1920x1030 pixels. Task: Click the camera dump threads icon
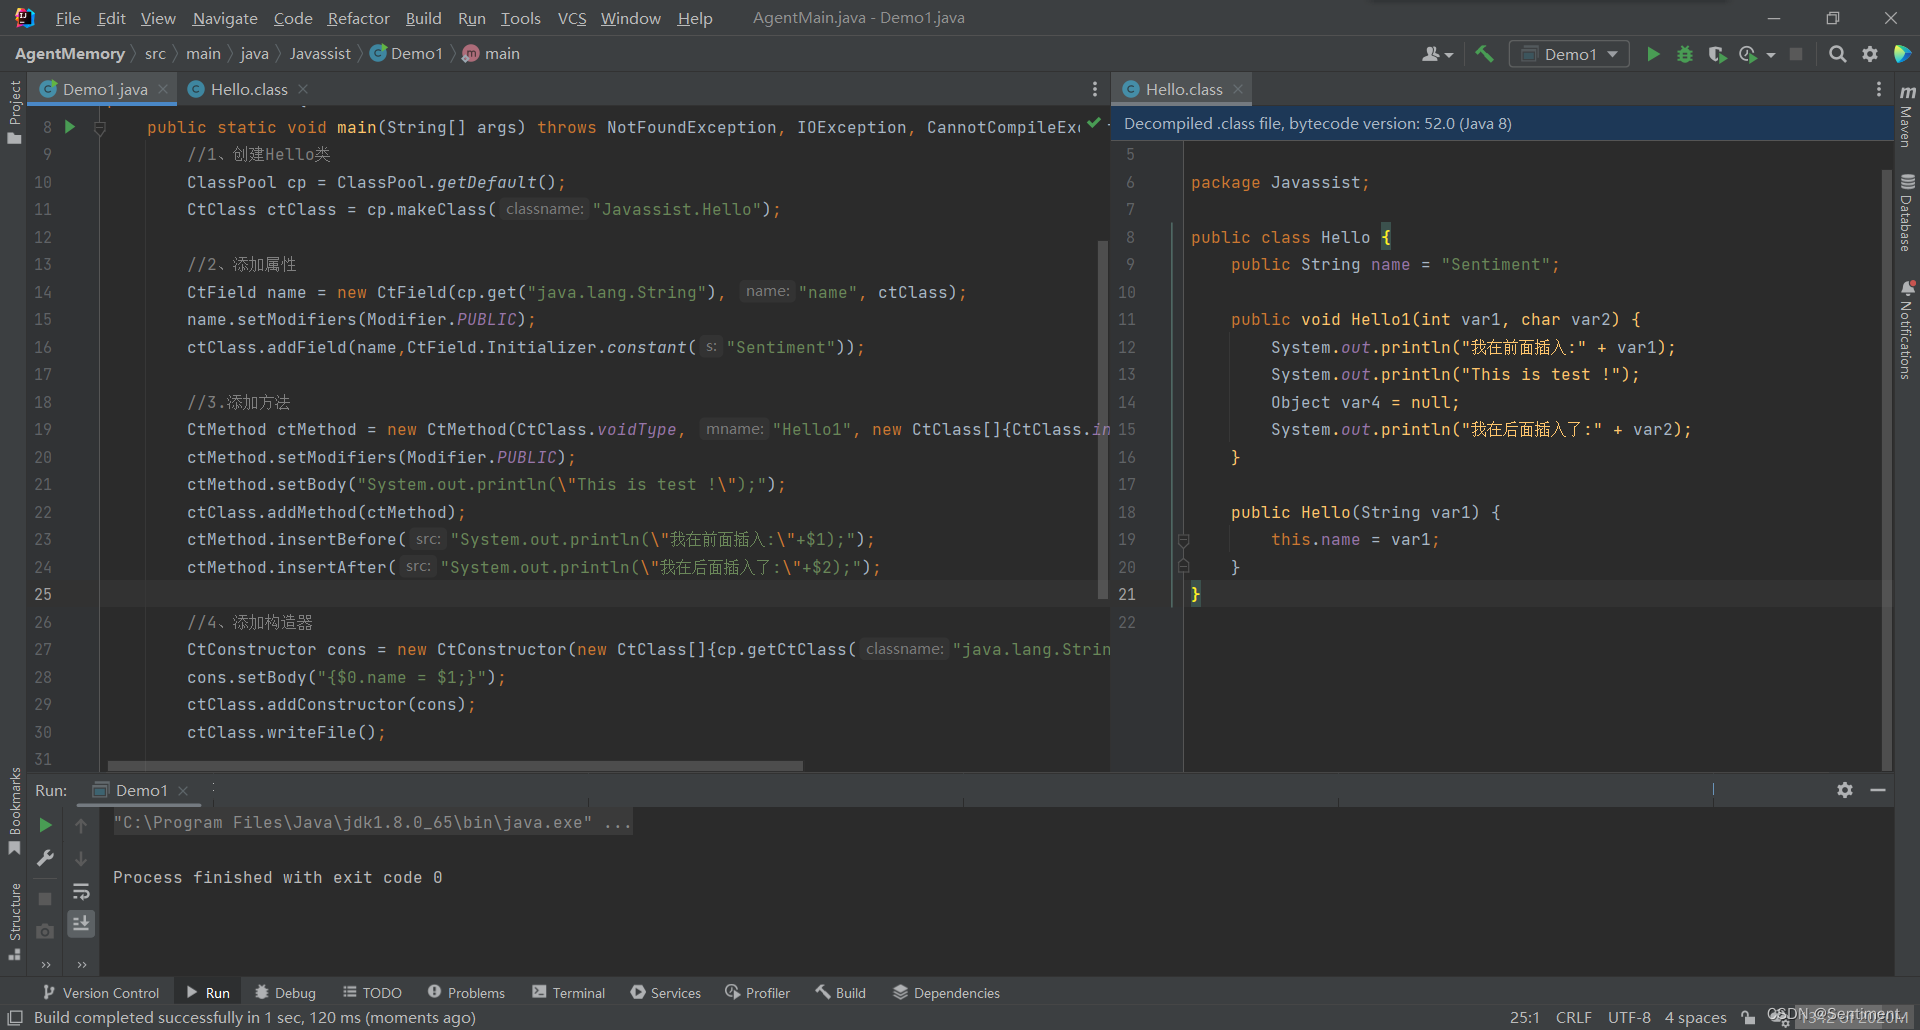pos(45,932)
